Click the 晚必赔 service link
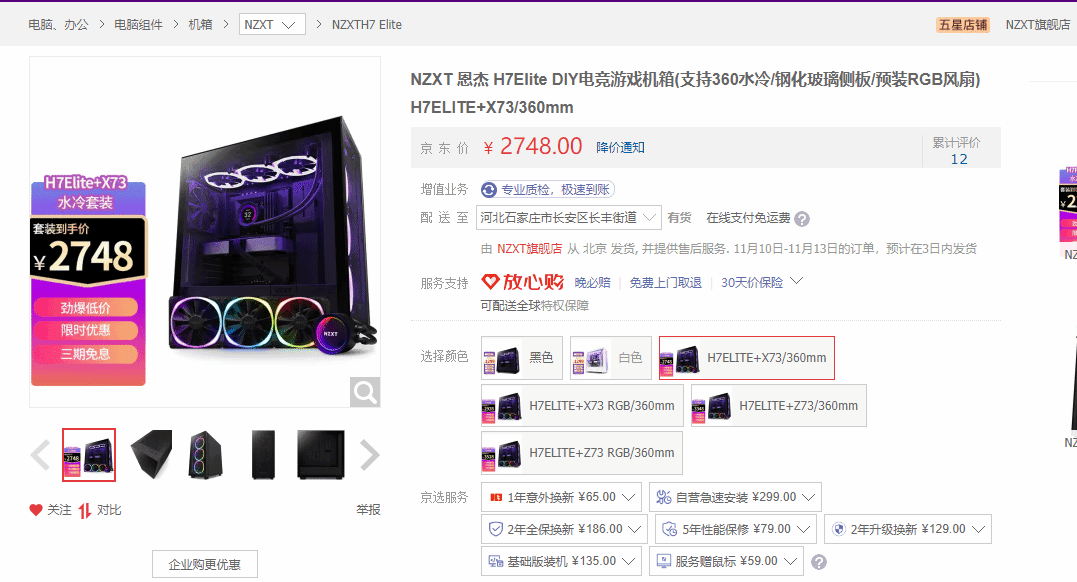This screenshot has height=582, width=1077. [x=593, y=283]
